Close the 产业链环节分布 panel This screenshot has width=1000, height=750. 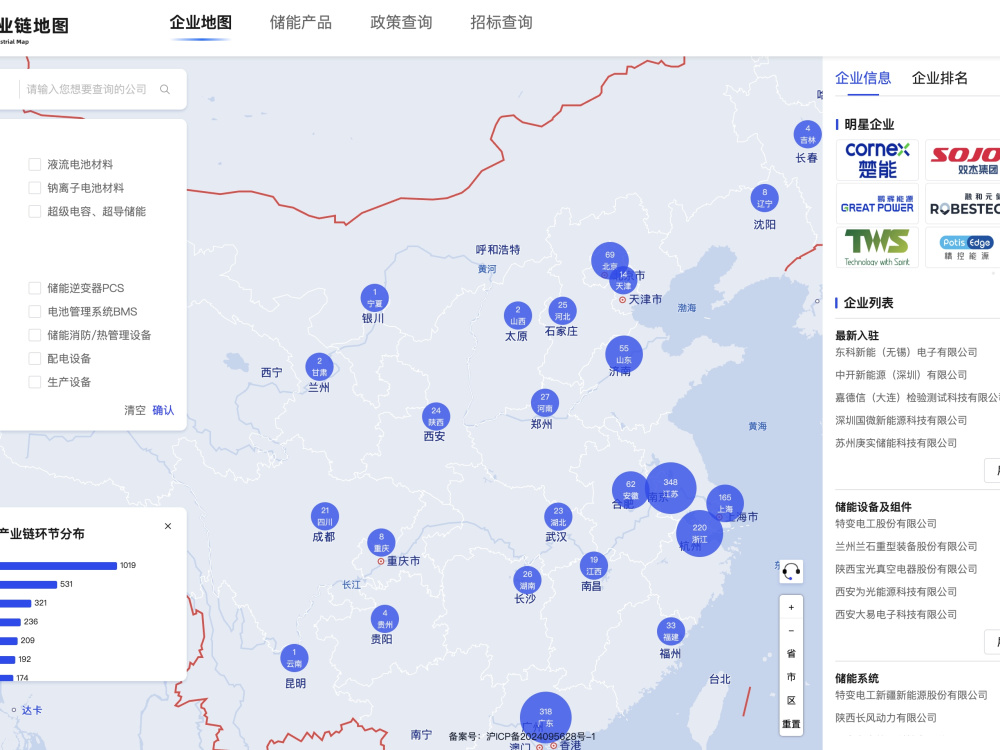[x=168, y=526]
